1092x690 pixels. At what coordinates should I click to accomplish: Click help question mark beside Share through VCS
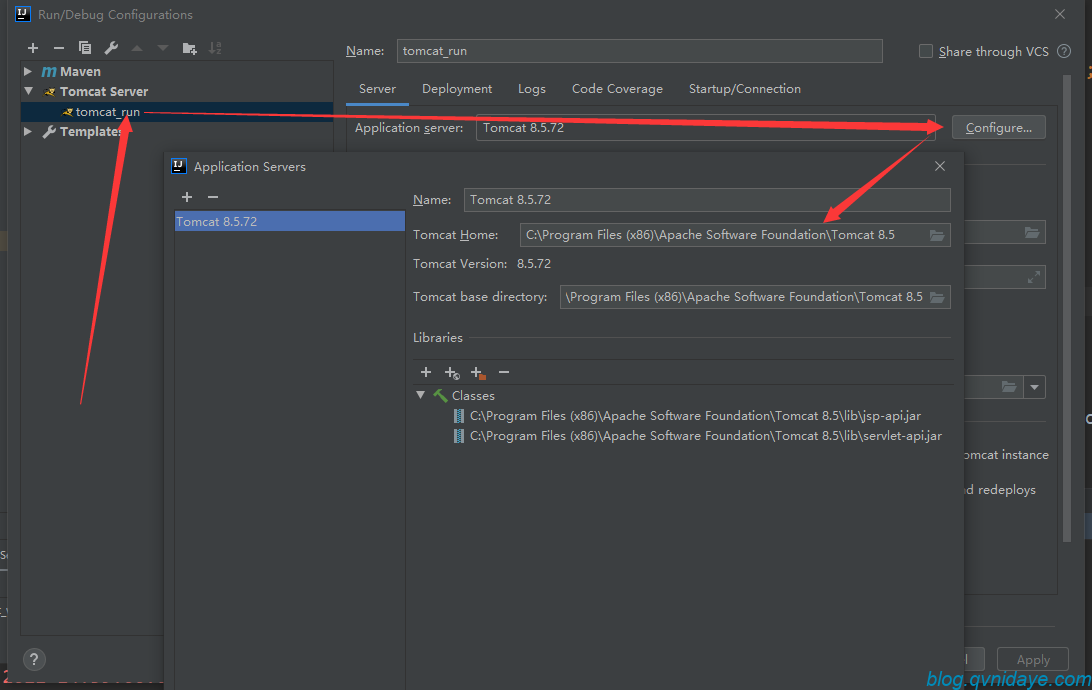coord(1064,51)
